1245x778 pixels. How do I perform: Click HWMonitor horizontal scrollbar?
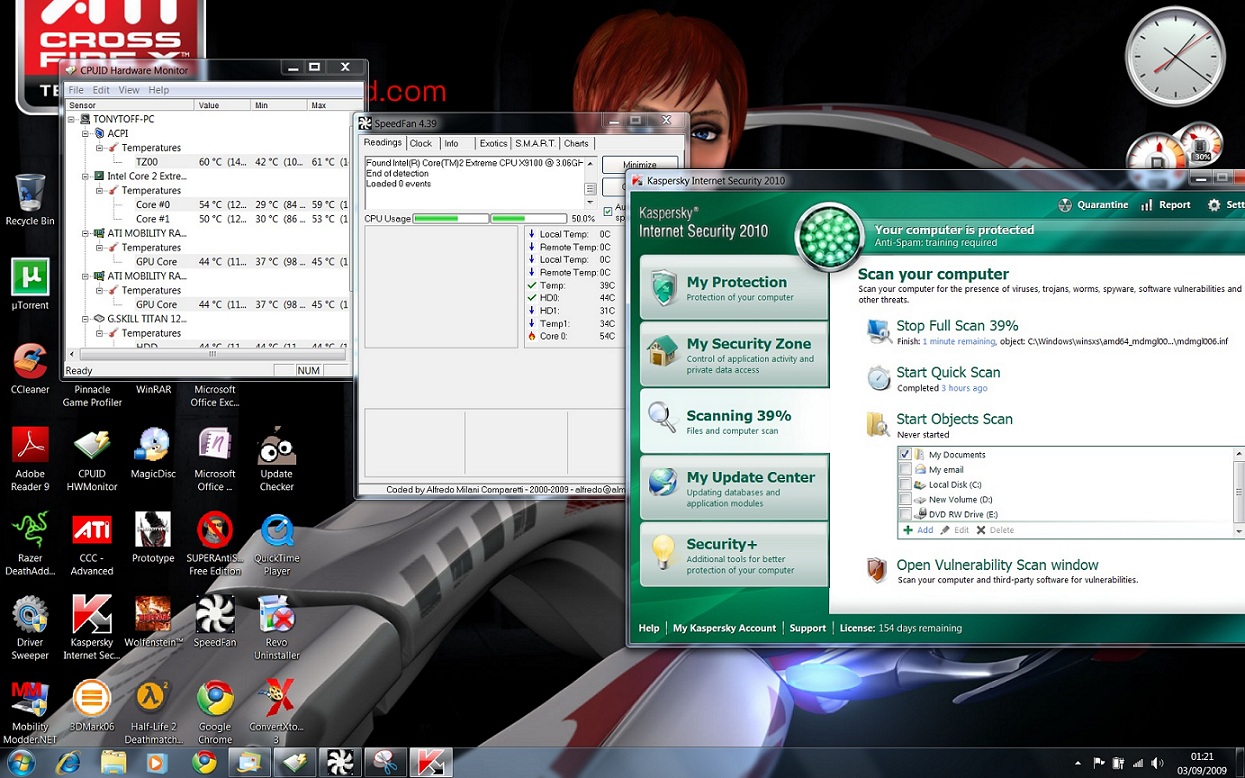tap(212, 354)
